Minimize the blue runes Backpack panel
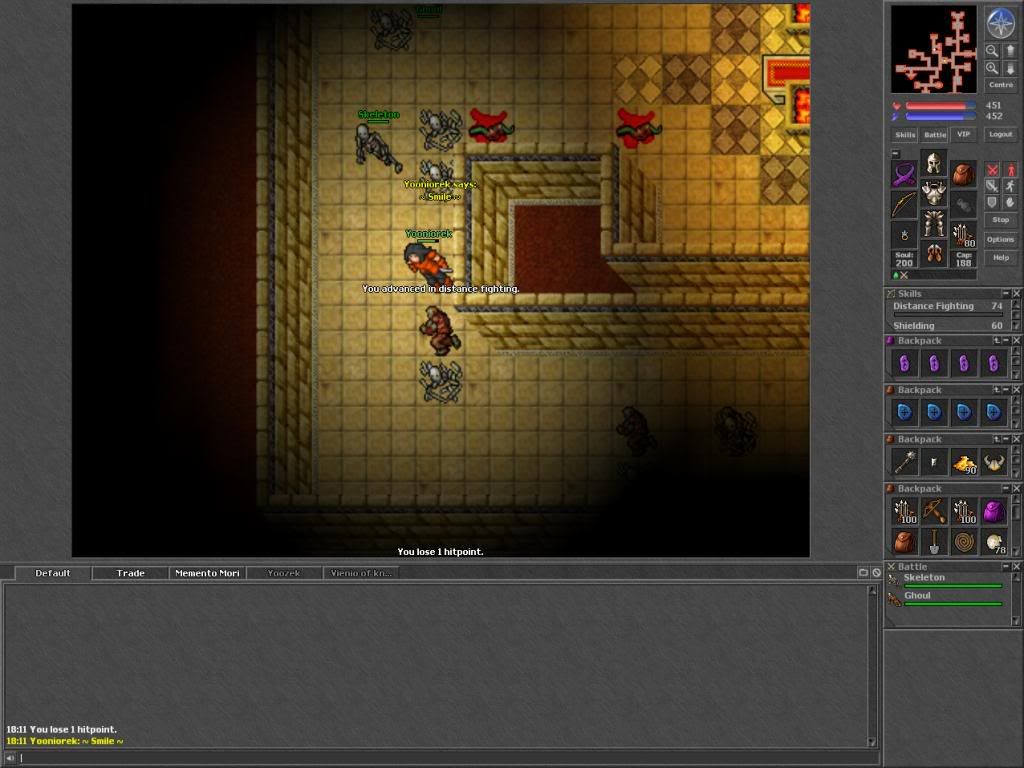This screenshot has height=768, width=1024. point(1006,390)
